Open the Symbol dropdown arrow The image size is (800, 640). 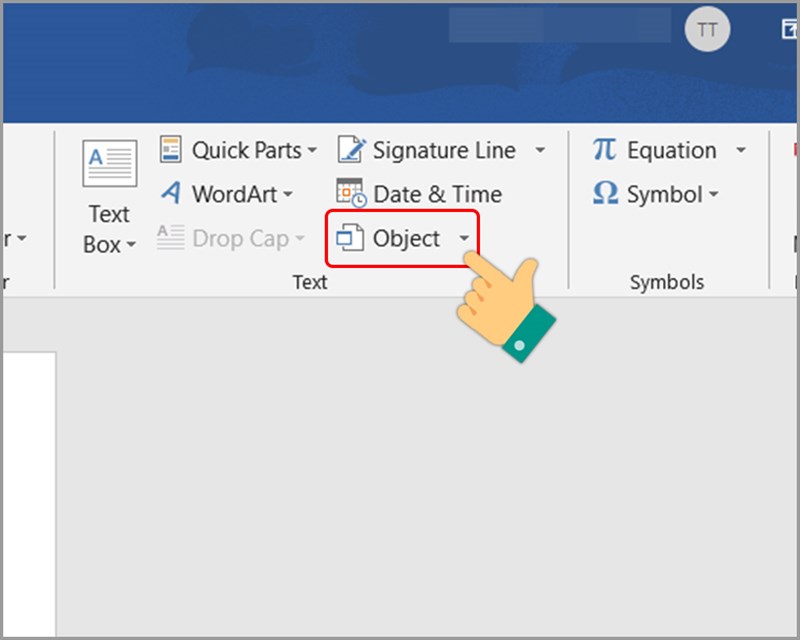pos(713,195)
